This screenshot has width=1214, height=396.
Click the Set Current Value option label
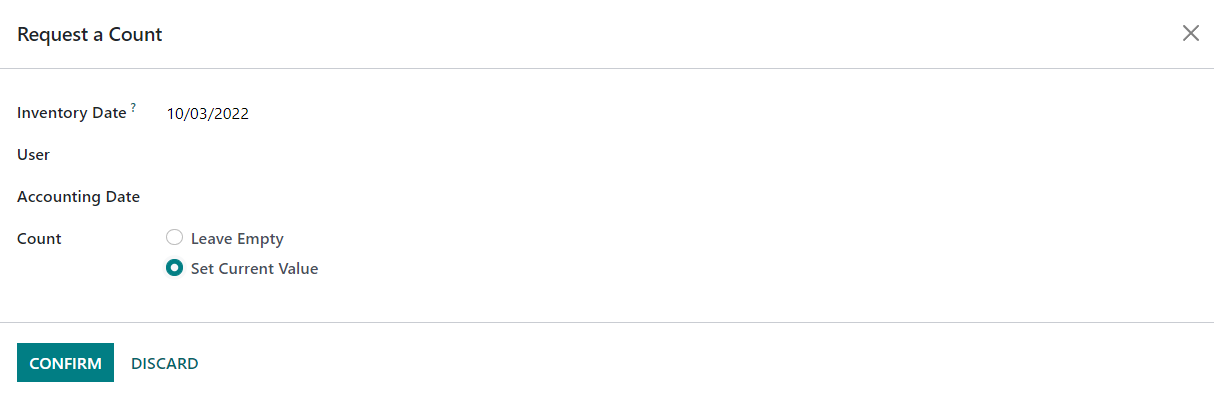click(x=254, y=269)
